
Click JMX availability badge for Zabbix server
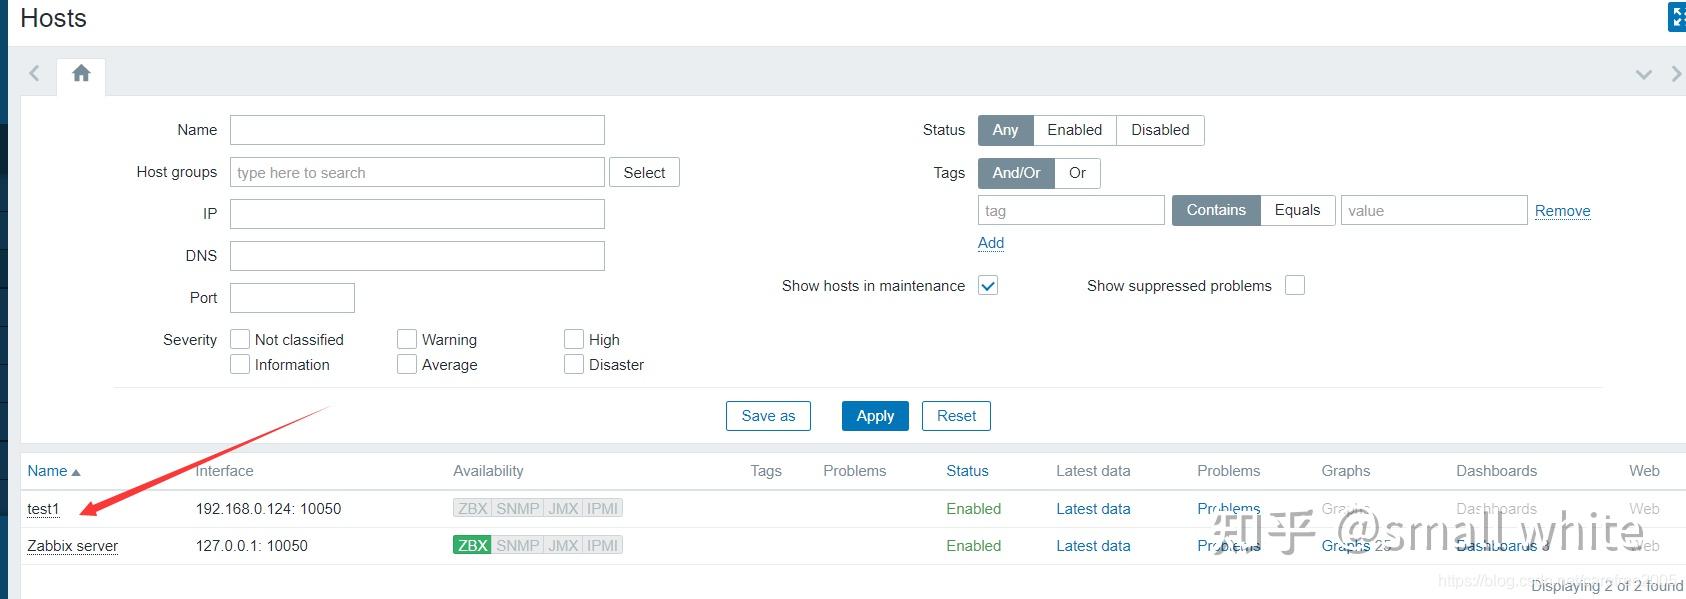click(563, 545)
